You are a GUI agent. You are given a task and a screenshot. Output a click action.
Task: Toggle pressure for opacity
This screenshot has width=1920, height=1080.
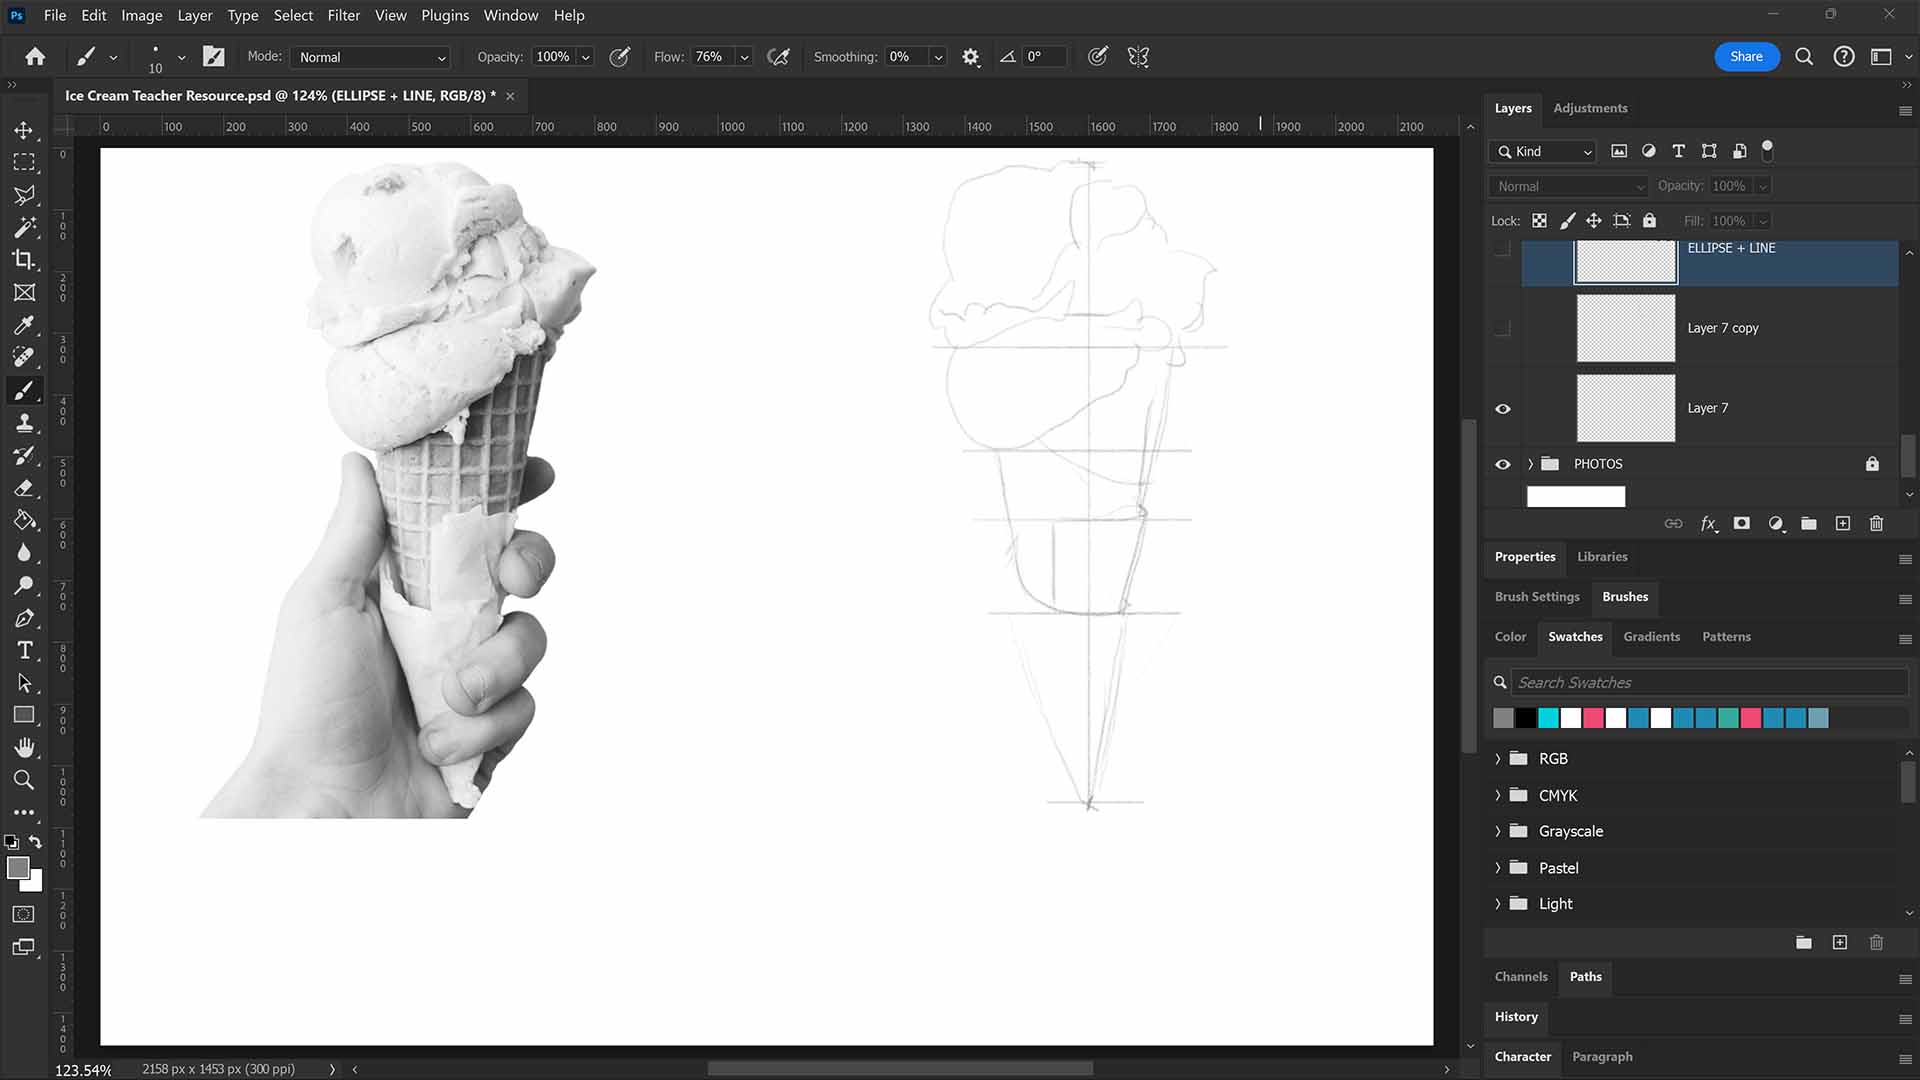[620, 57]
